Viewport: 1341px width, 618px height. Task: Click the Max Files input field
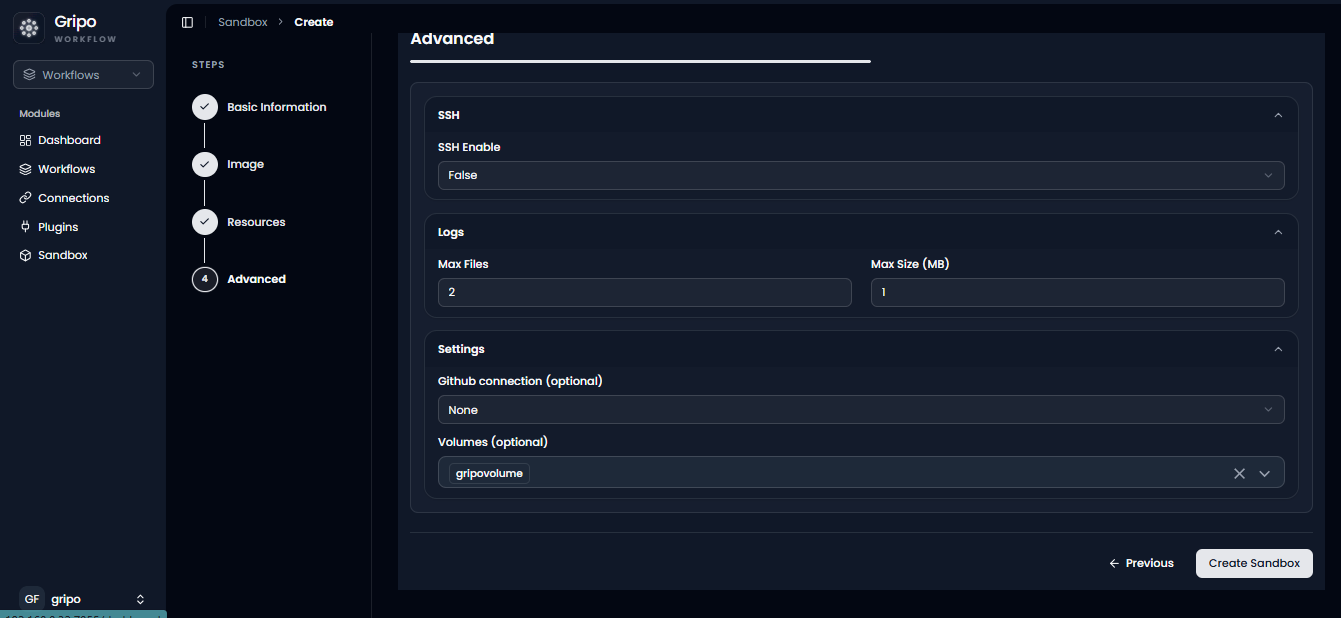click(645, 292)
